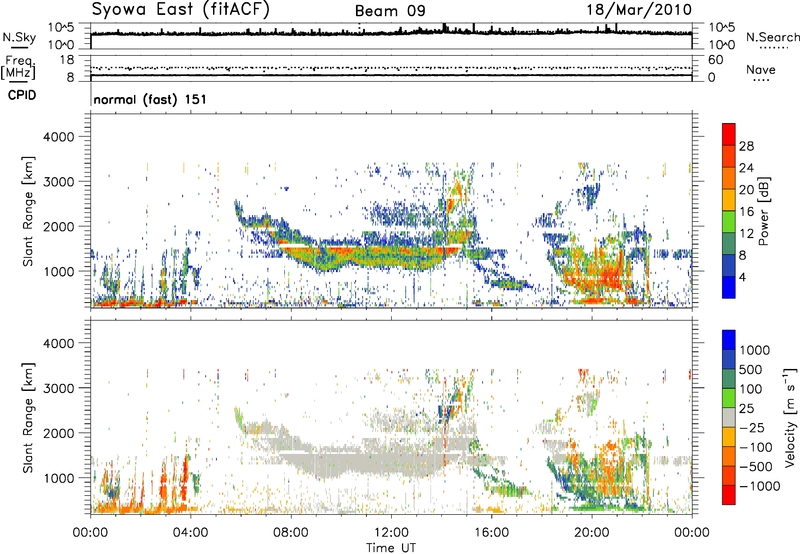Click the "08:00" time tick label

pyautogui.click(x=290, y=533)
